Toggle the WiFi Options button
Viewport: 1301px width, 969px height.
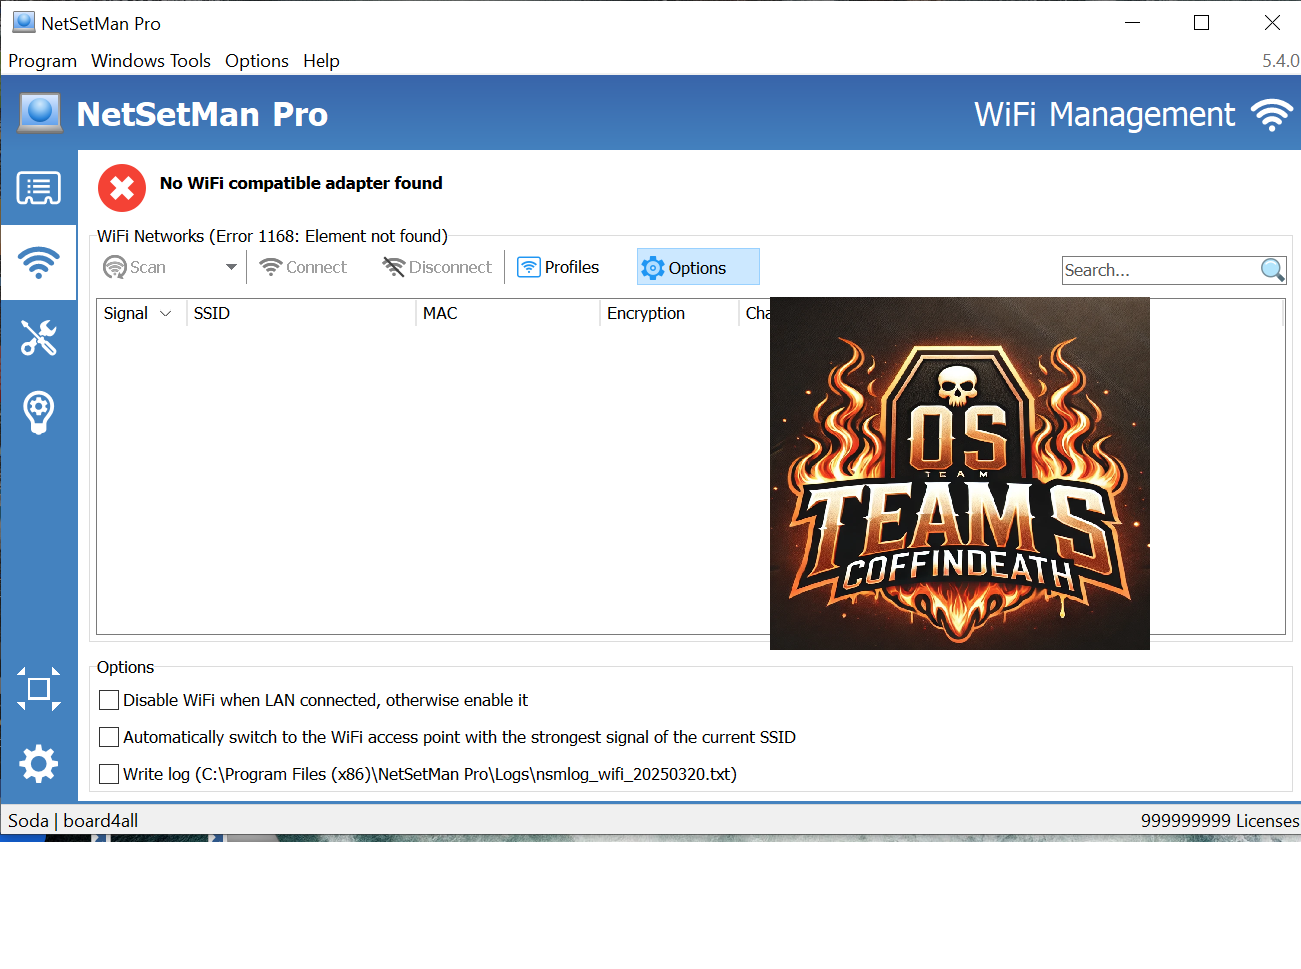pos(698,267)
